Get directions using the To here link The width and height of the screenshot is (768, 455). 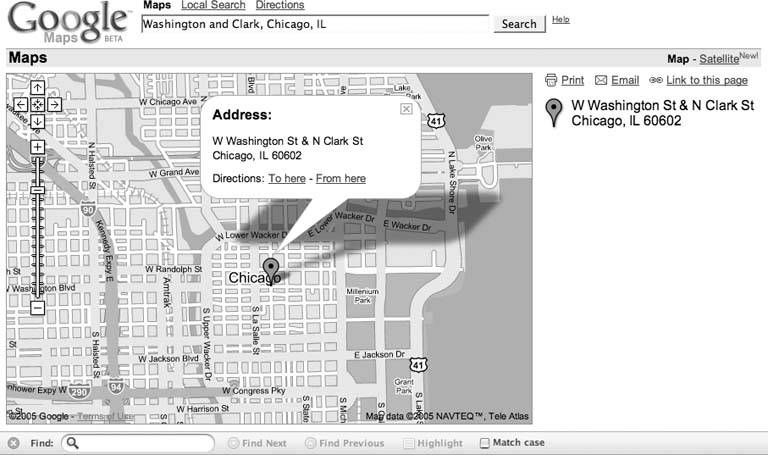[x=287, y=179]
